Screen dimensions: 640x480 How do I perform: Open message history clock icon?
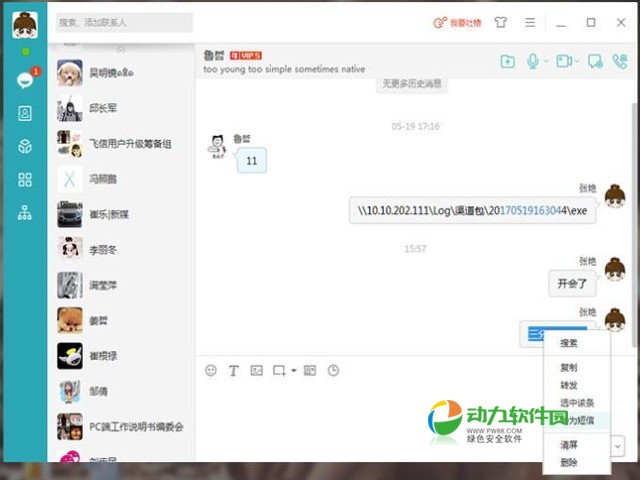point(333,370)
